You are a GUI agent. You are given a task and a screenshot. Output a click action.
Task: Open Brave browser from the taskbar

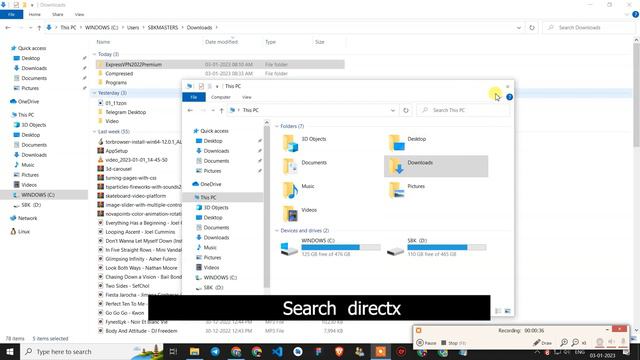pos(339,351)
